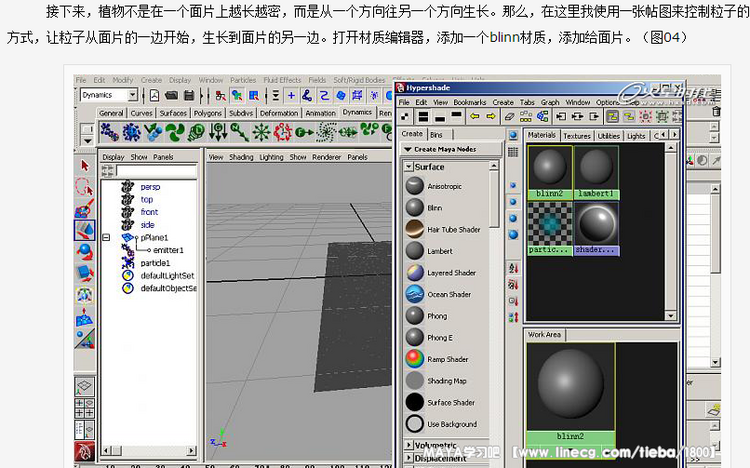Click Hypershade input connections icon
This screenshot has height=468, width=750.
click(561, 116)
